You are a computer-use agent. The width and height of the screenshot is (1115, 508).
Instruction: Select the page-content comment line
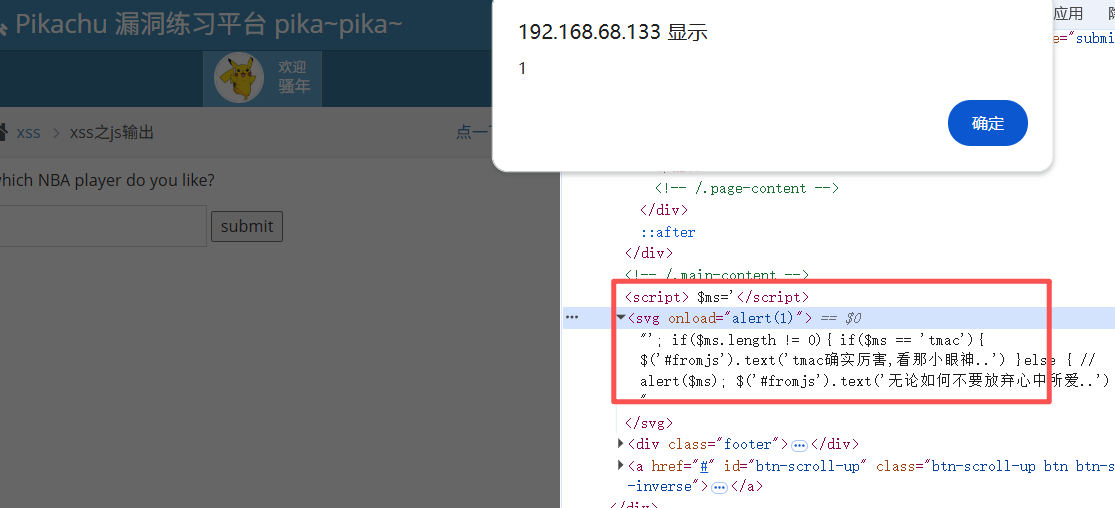(747, 188)
